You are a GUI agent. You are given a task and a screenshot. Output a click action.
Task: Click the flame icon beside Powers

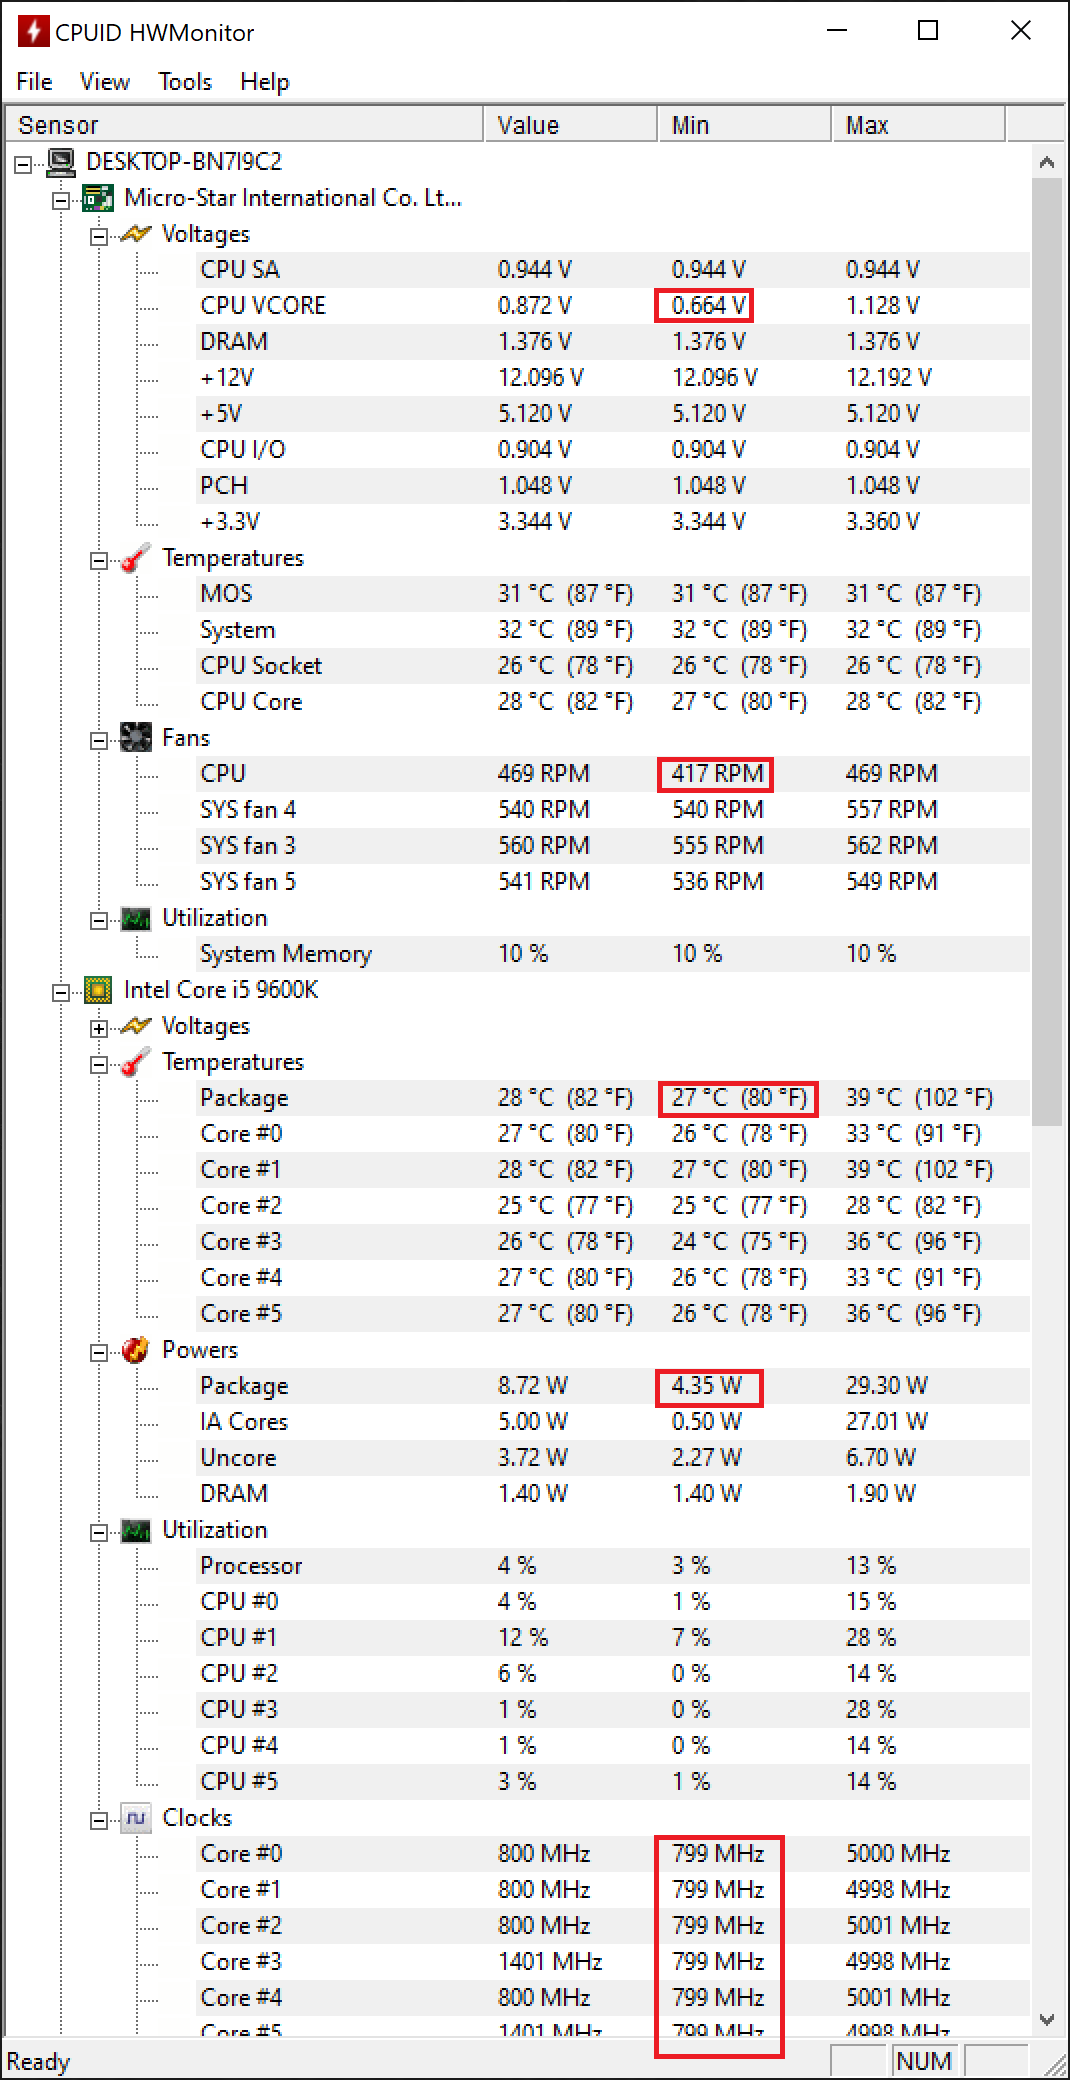pyautogui.click(x=136, y=1350)
